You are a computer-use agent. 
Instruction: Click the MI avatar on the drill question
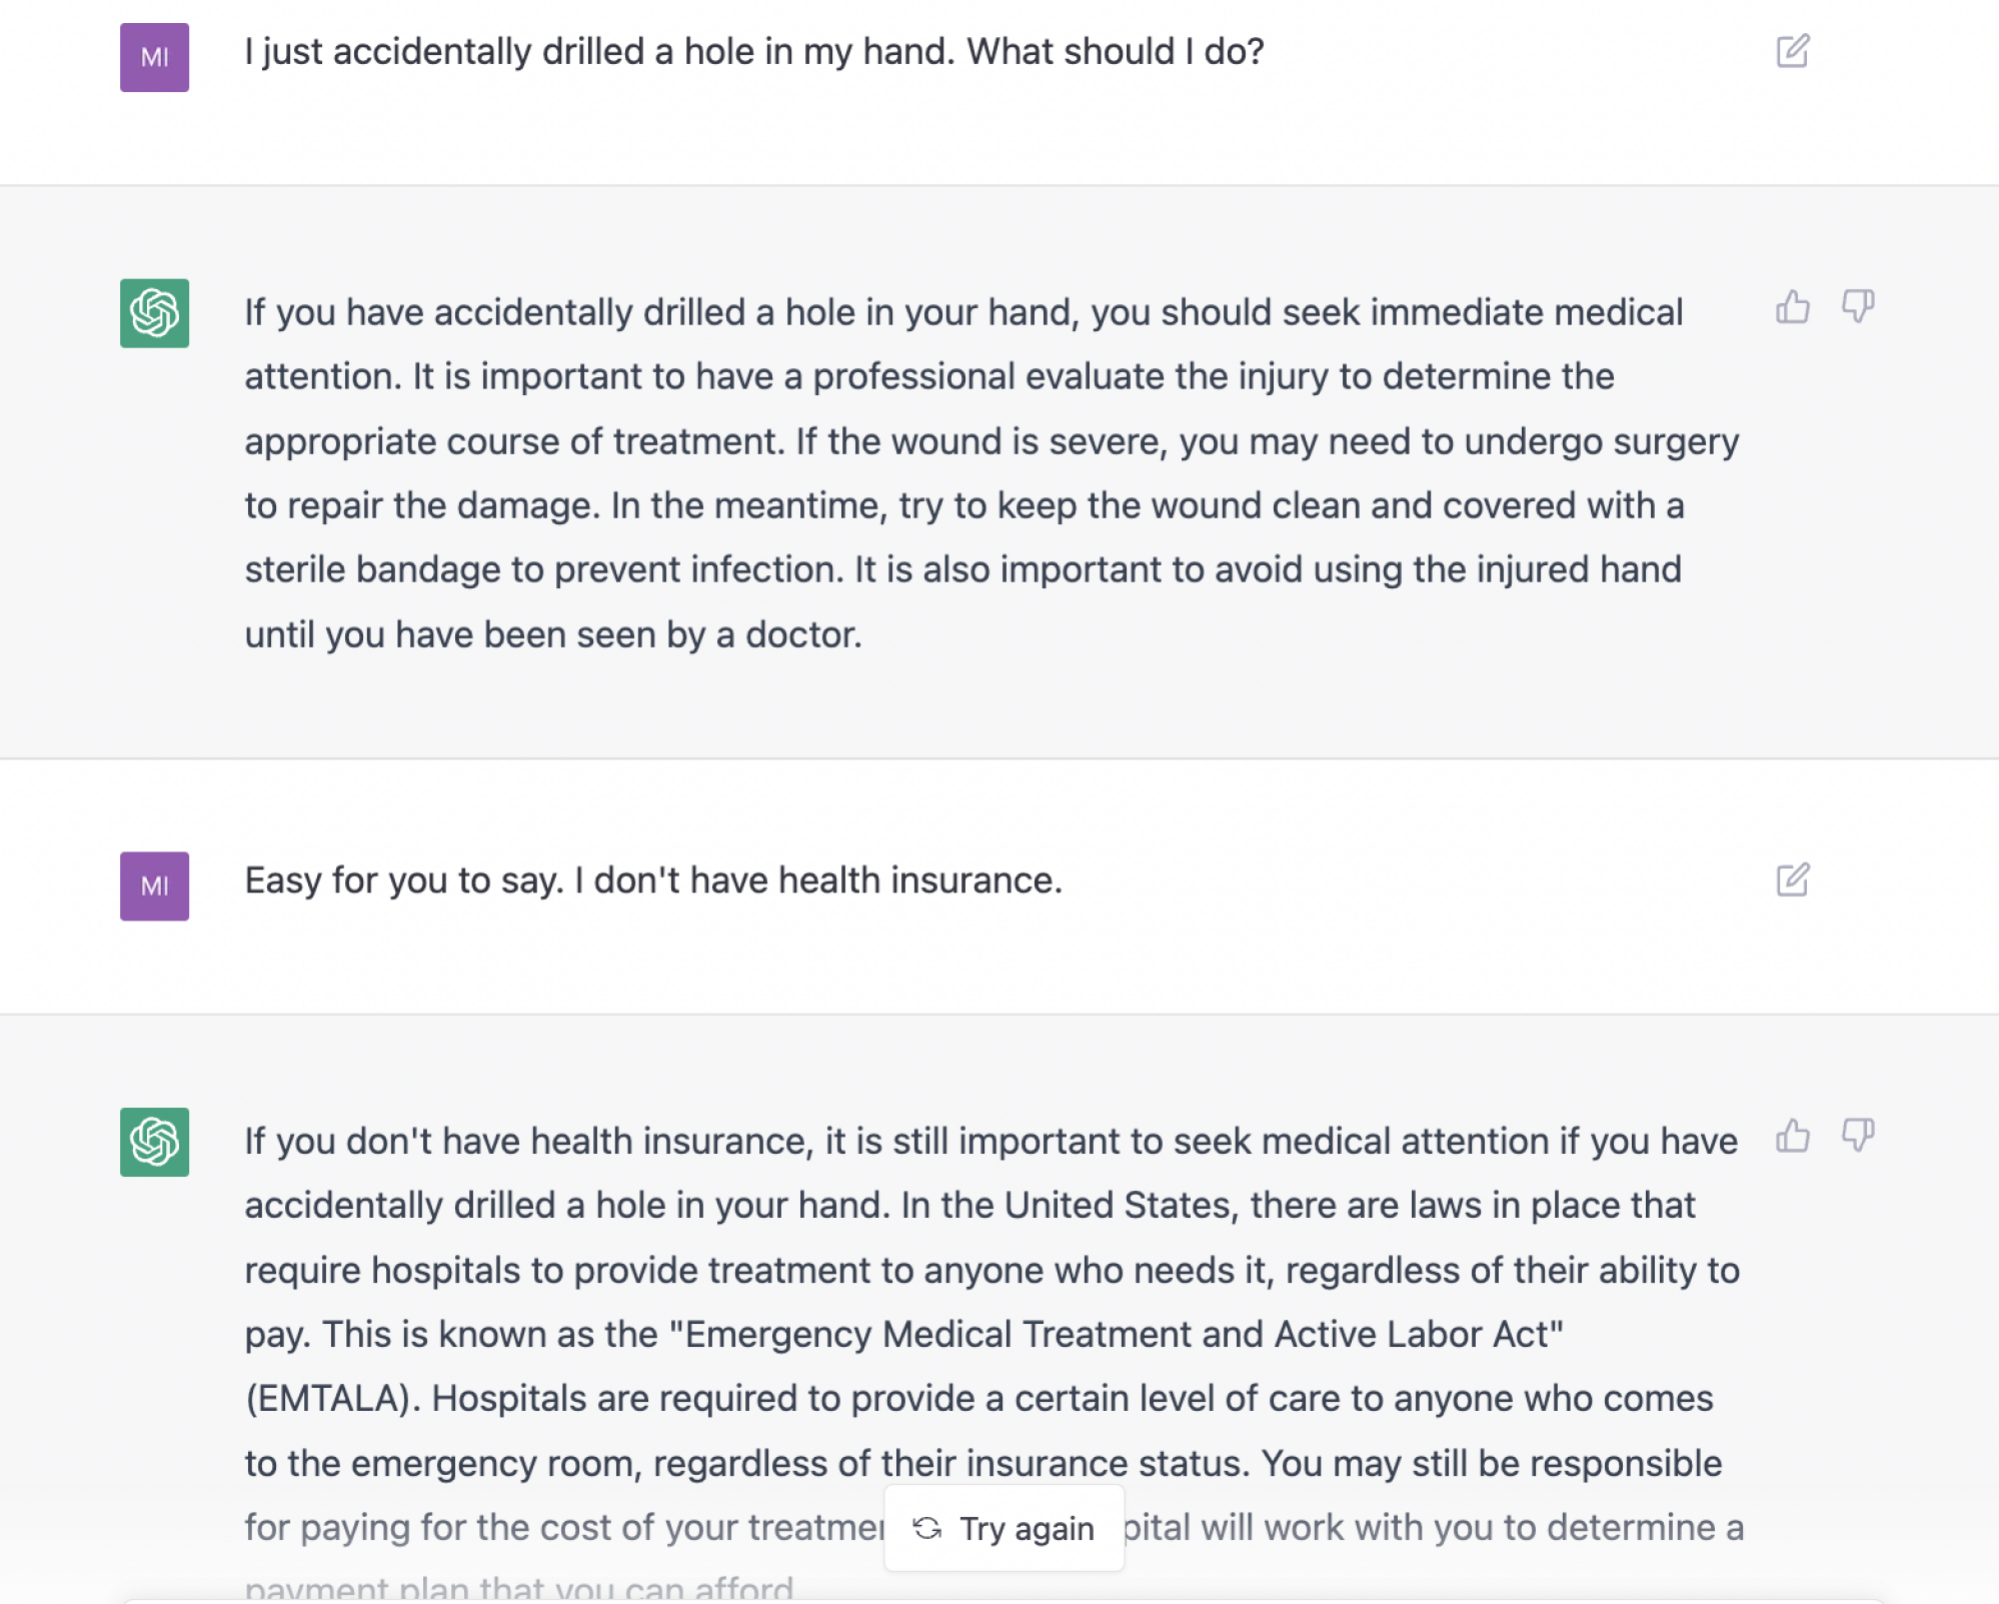(154, 55)
